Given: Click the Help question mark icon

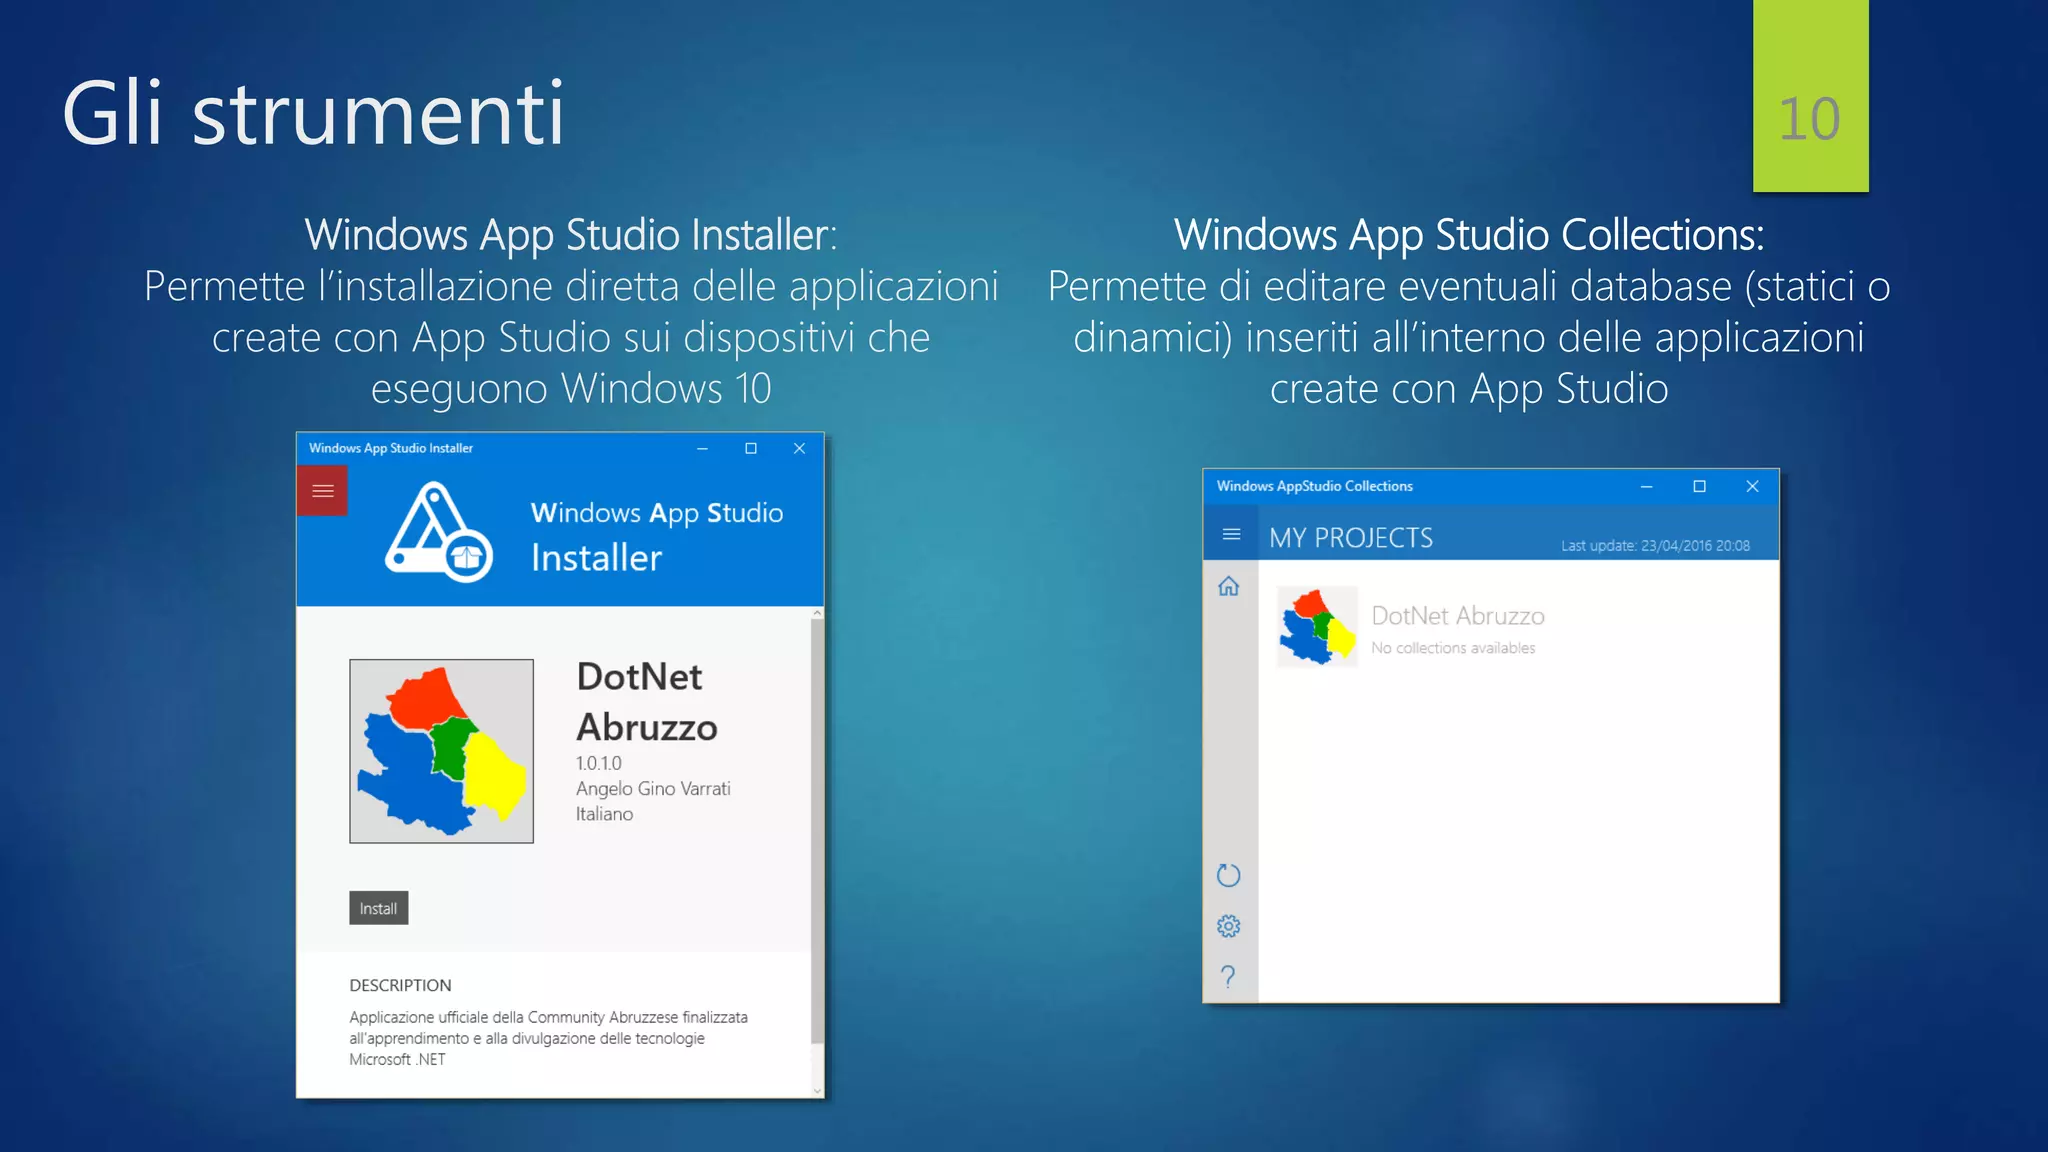Looking at the screenshot, I should point(1228,976).
